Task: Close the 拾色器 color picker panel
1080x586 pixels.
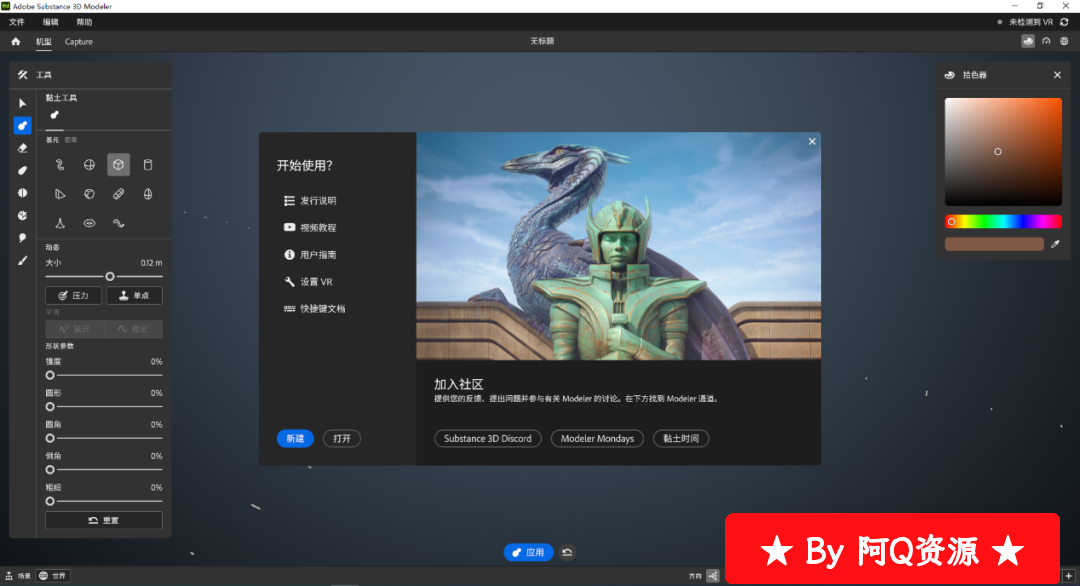Action: (1057, 75)
